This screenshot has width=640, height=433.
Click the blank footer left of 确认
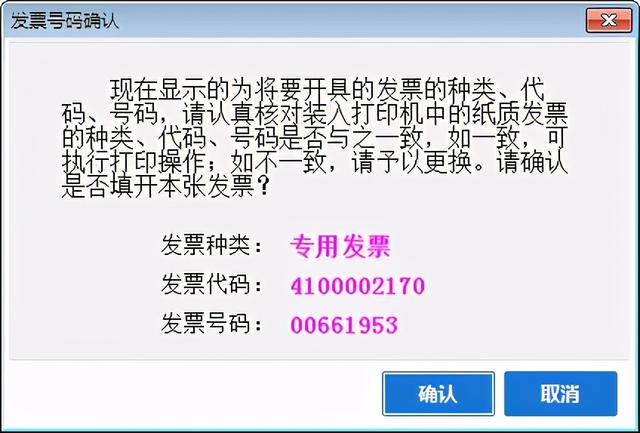click(x=192, y=394)
